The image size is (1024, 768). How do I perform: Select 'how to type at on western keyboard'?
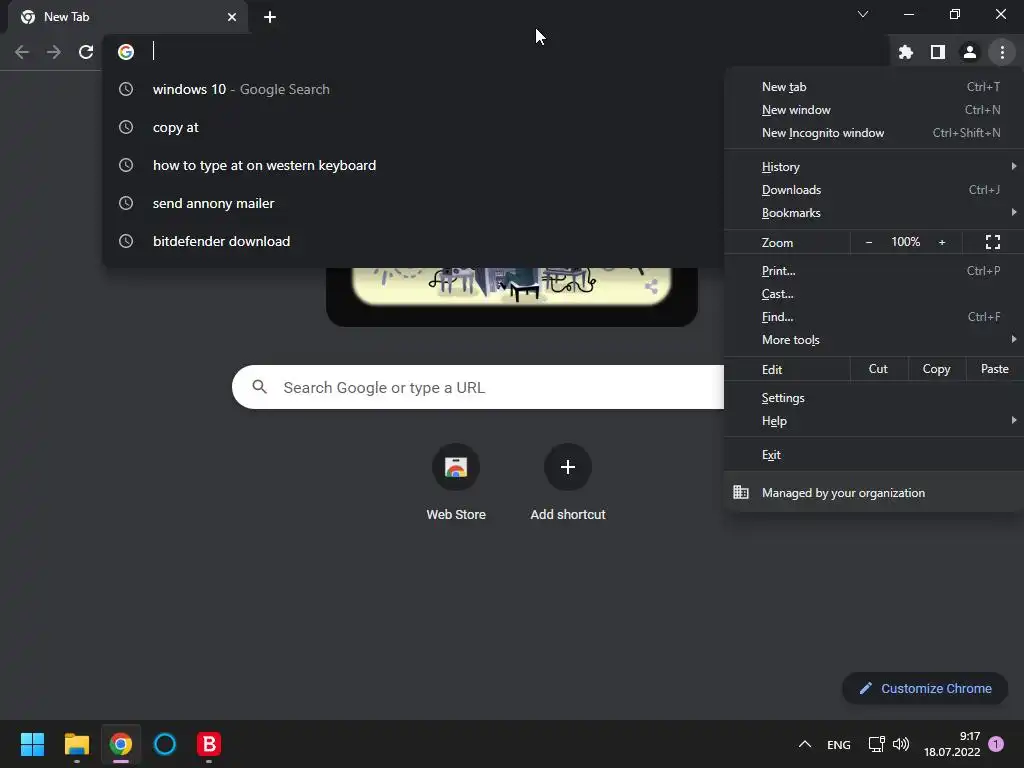[x=413, y=165]
